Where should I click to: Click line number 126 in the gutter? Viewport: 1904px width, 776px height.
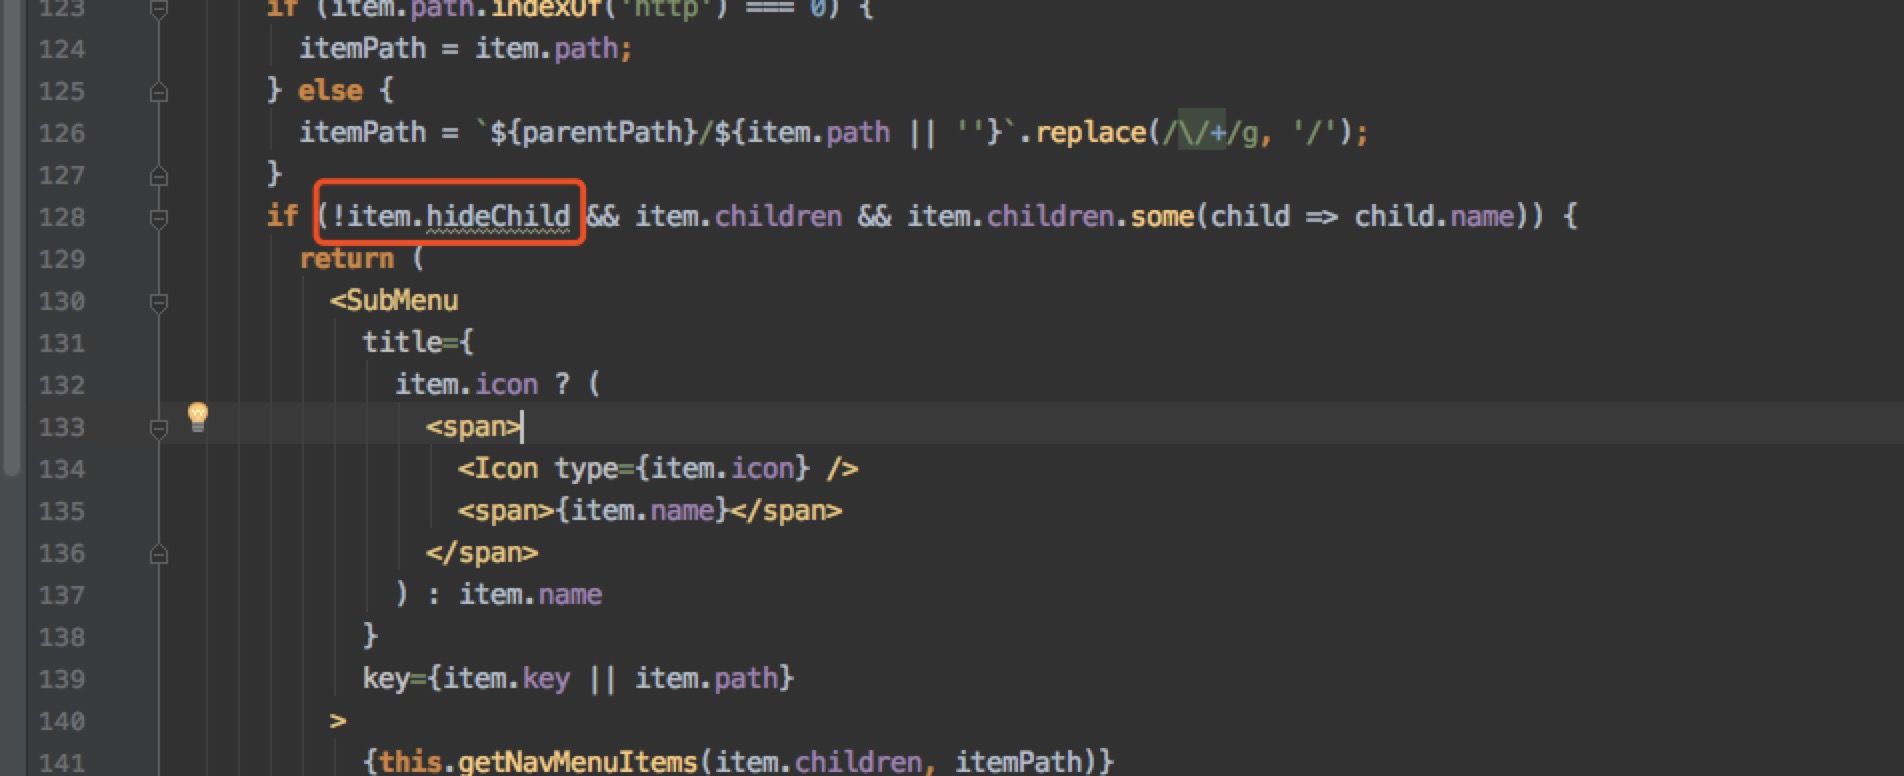coord(62,133)
